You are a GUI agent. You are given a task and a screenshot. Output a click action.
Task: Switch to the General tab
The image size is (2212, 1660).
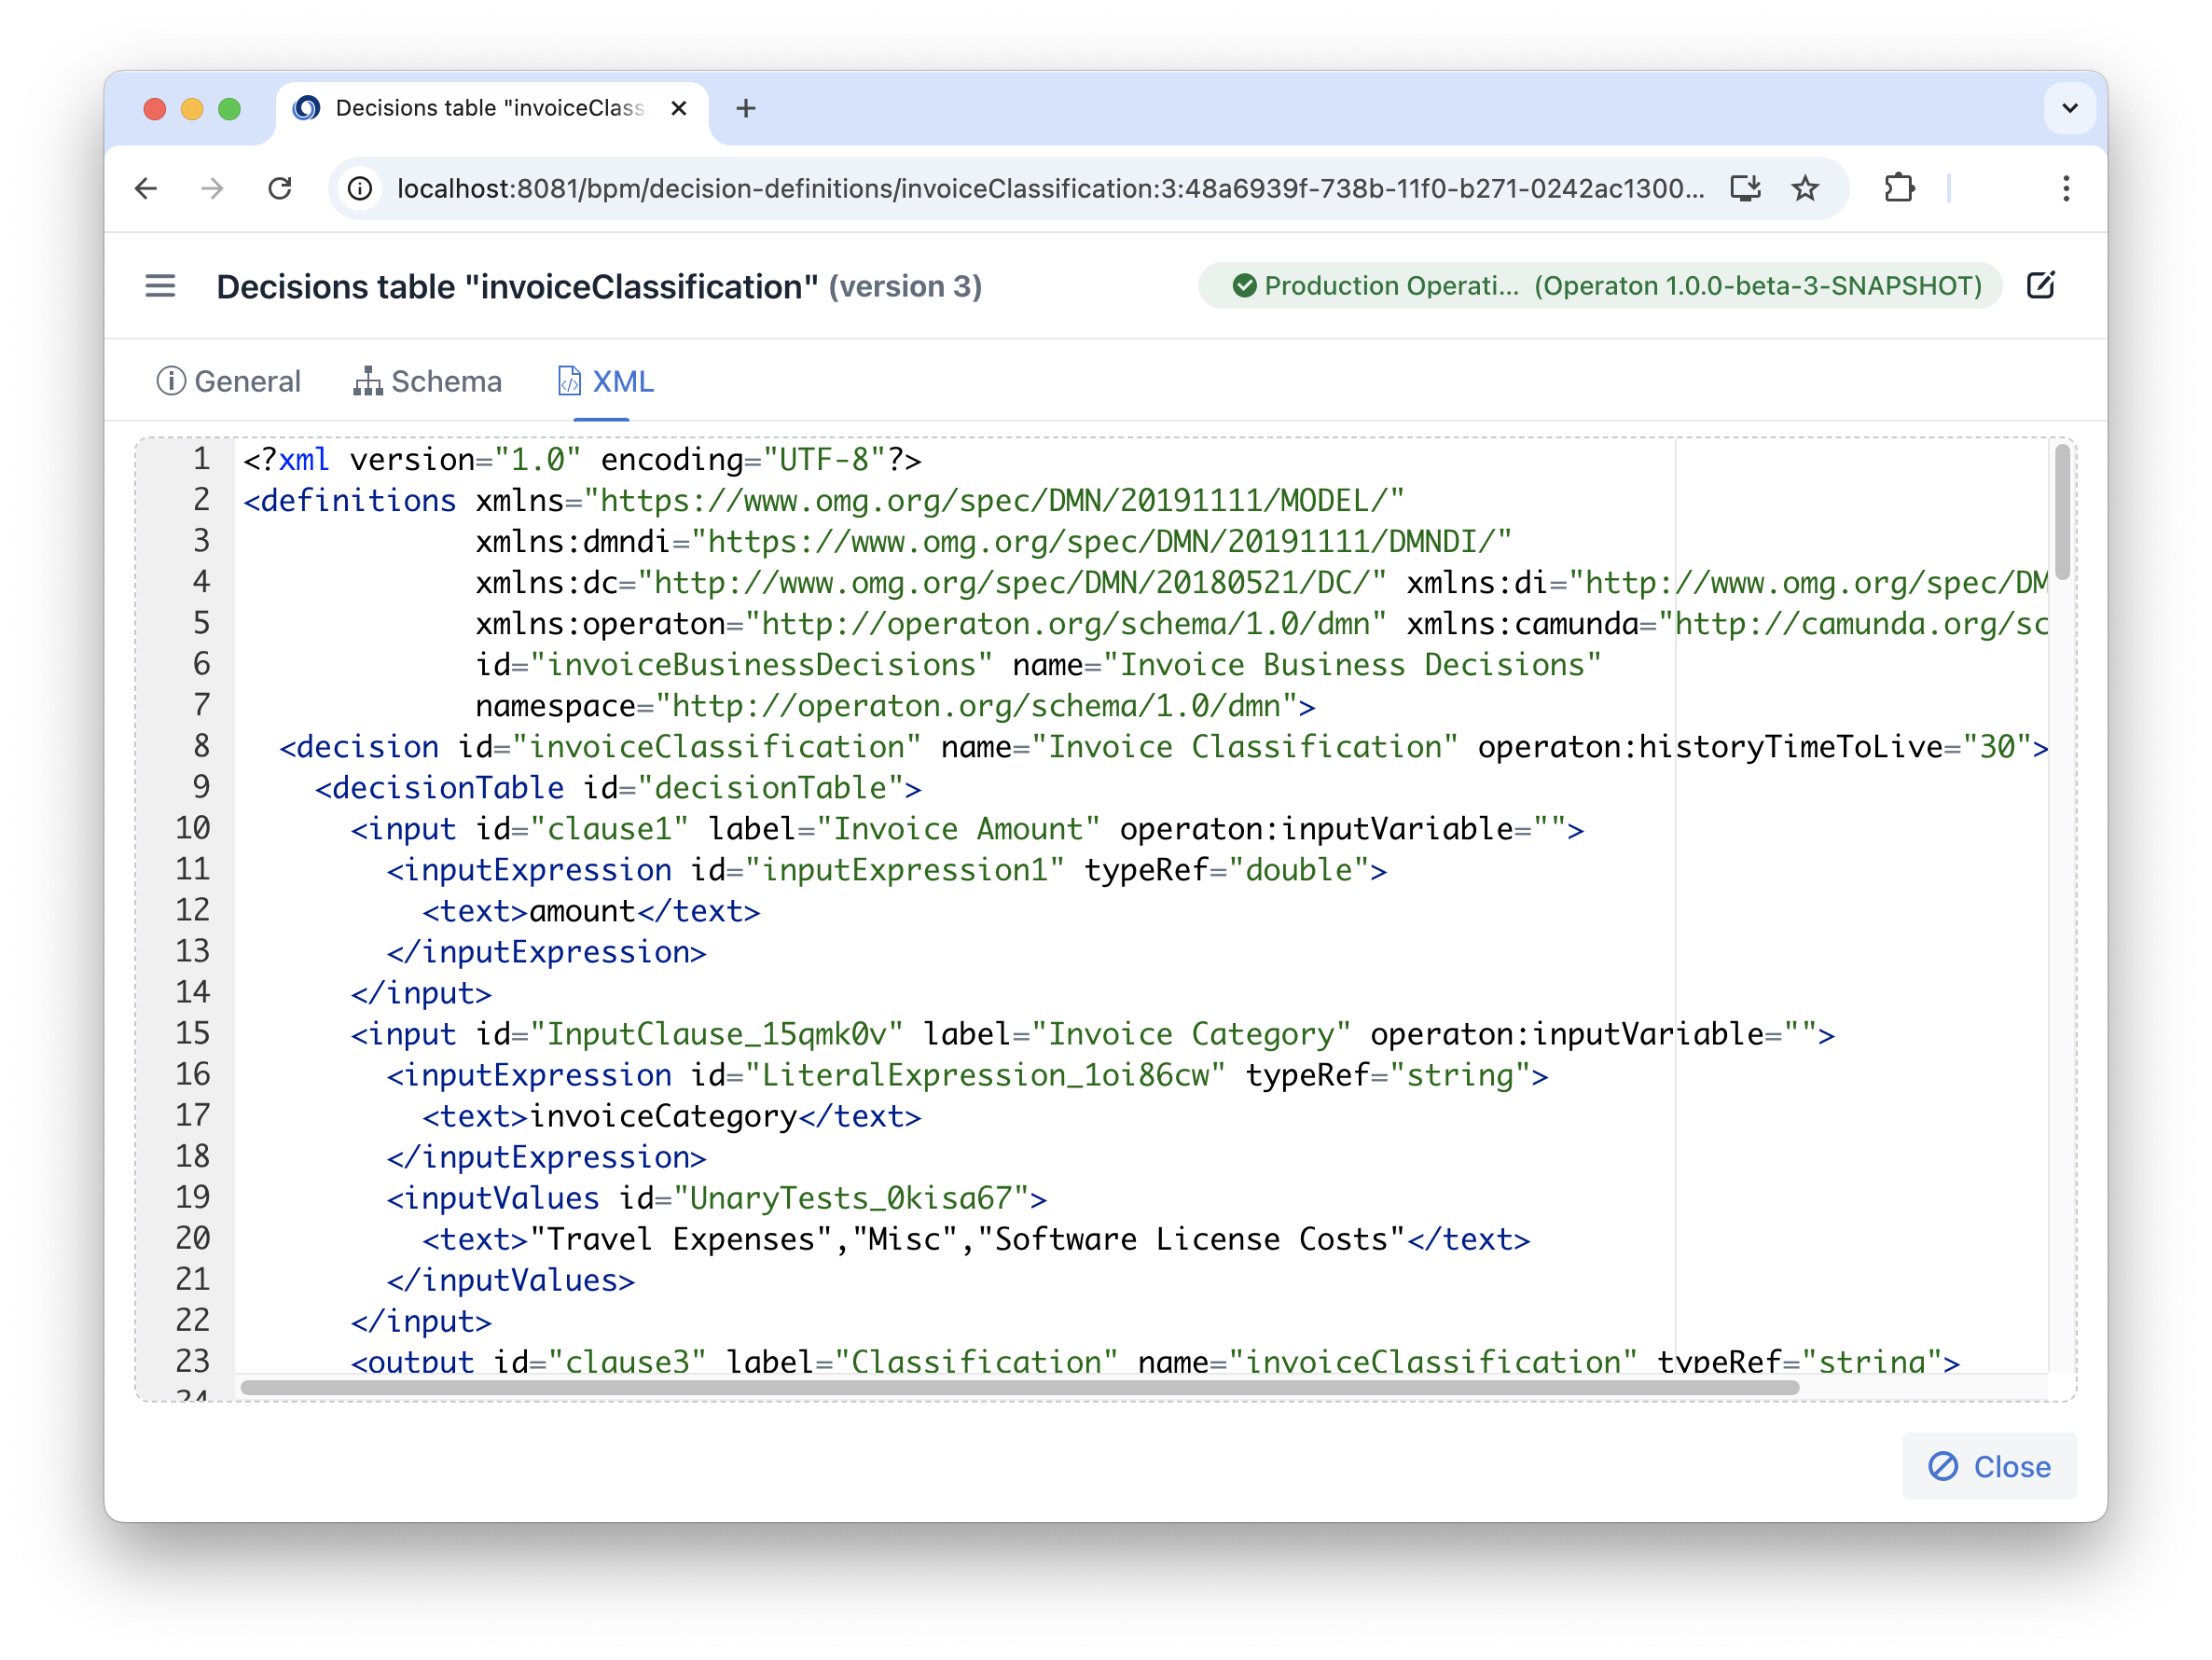(228, 381)
